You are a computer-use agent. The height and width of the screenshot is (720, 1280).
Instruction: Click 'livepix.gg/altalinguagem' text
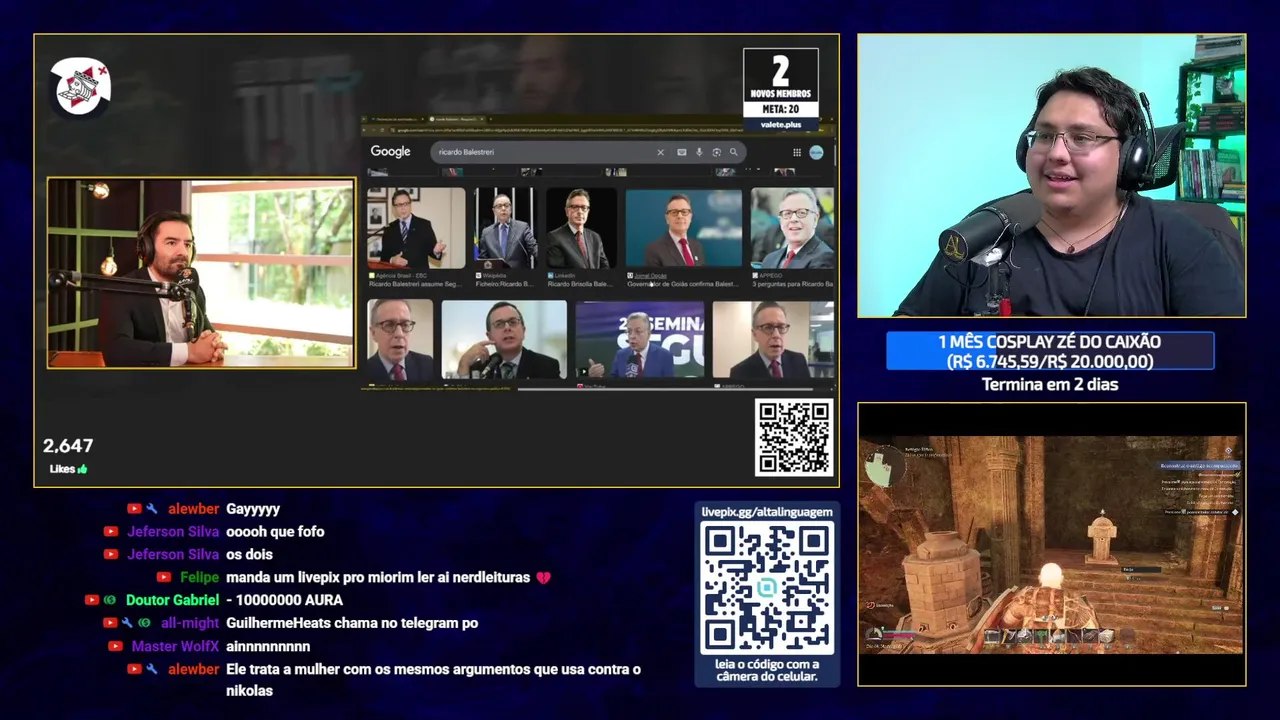767,512
